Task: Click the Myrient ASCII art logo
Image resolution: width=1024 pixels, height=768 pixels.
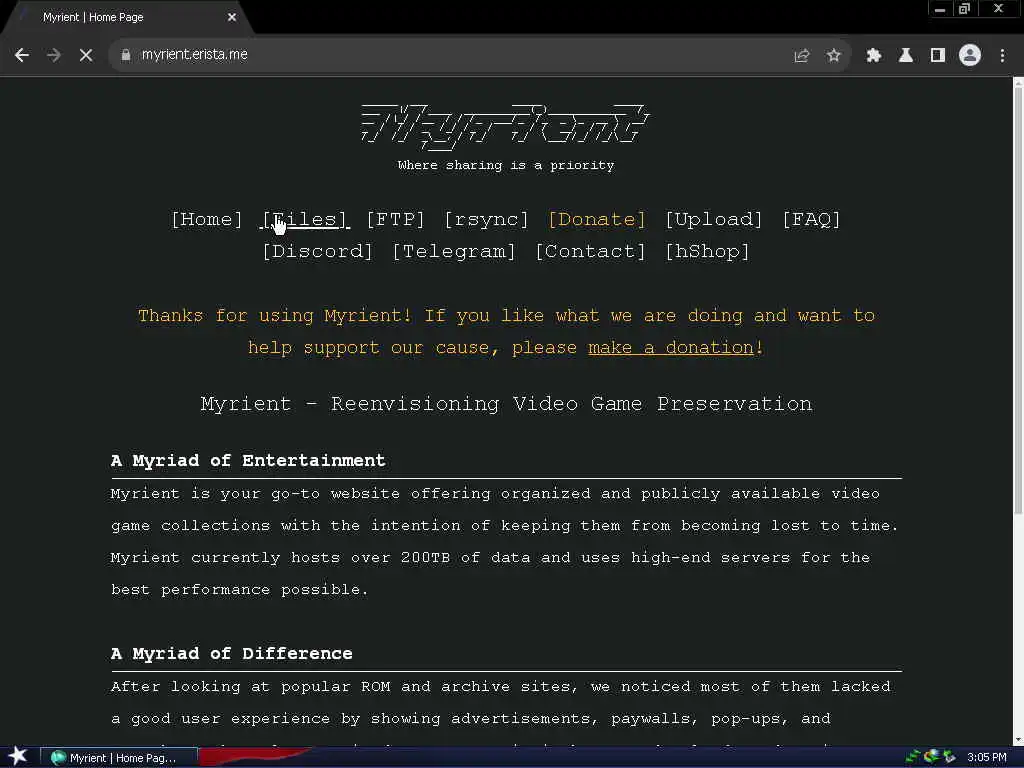Action: coord(505,125)
